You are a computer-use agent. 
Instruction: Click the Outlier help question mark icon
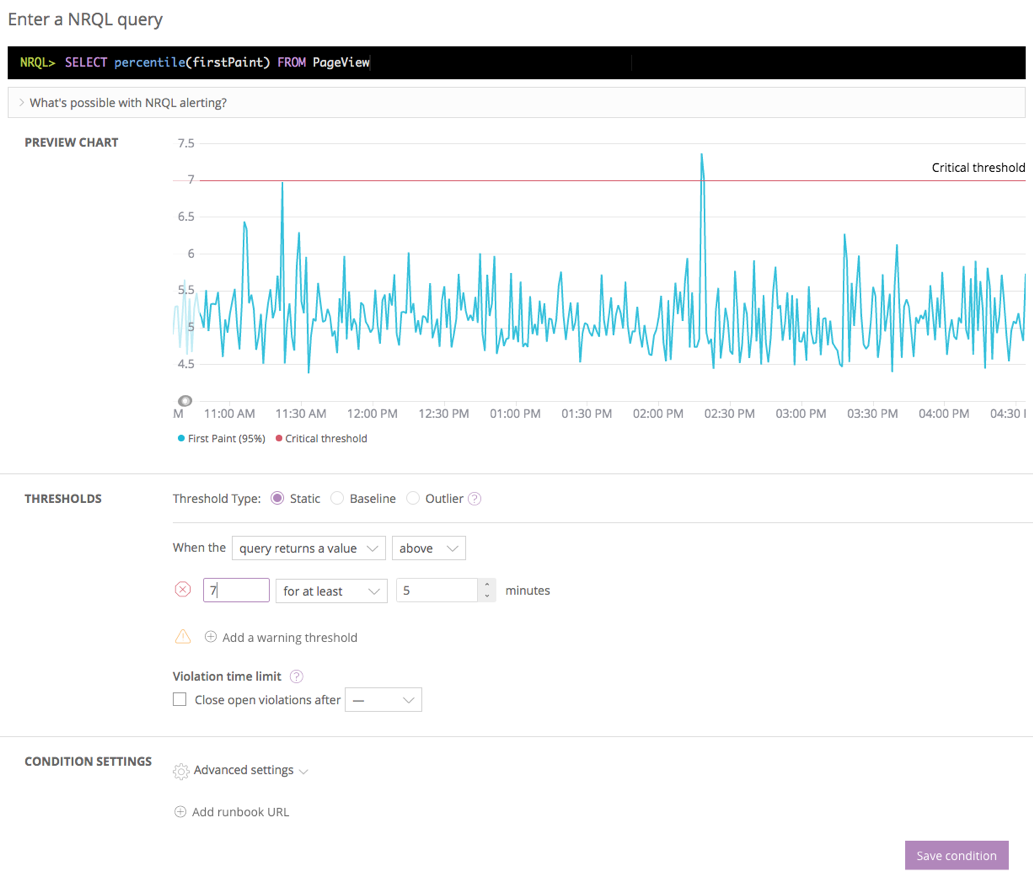(x=474, y=499)
